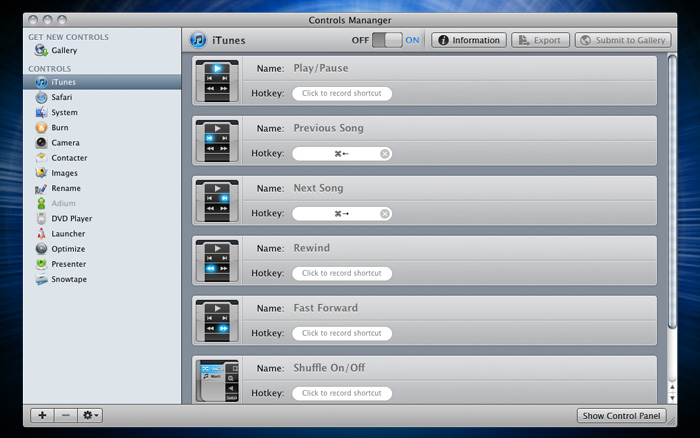The height and width of the screenshot is (438, 700).
Task: Open the Burn control set
Action: pyautogui.click(x=102, y=128)
